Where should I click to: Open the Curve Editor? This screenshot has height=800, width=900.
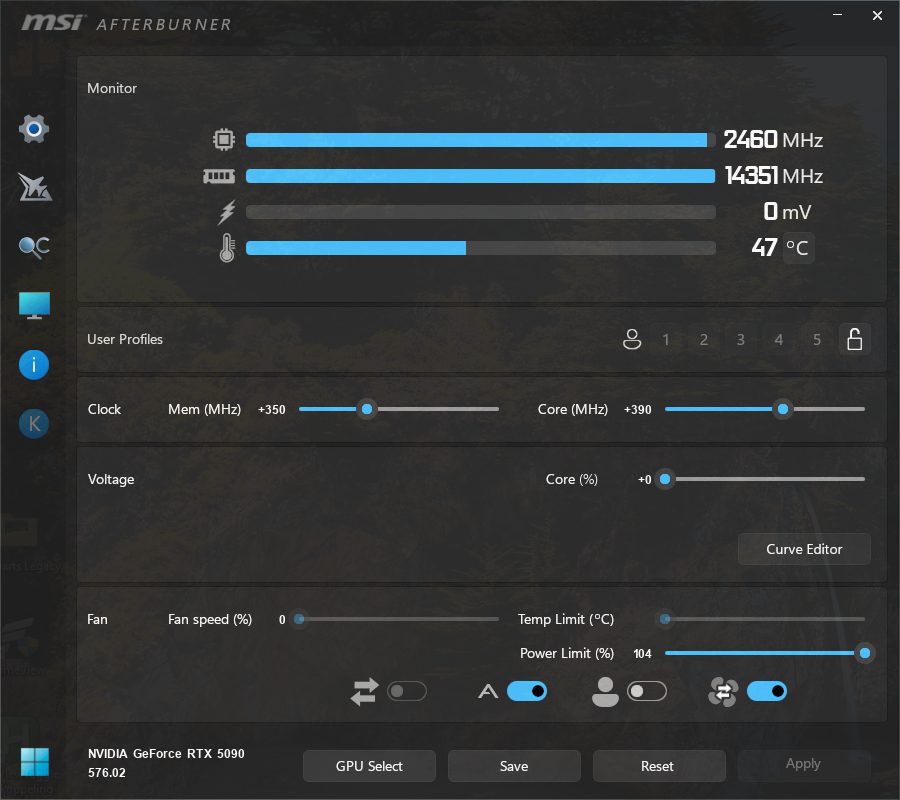(804, 549)
